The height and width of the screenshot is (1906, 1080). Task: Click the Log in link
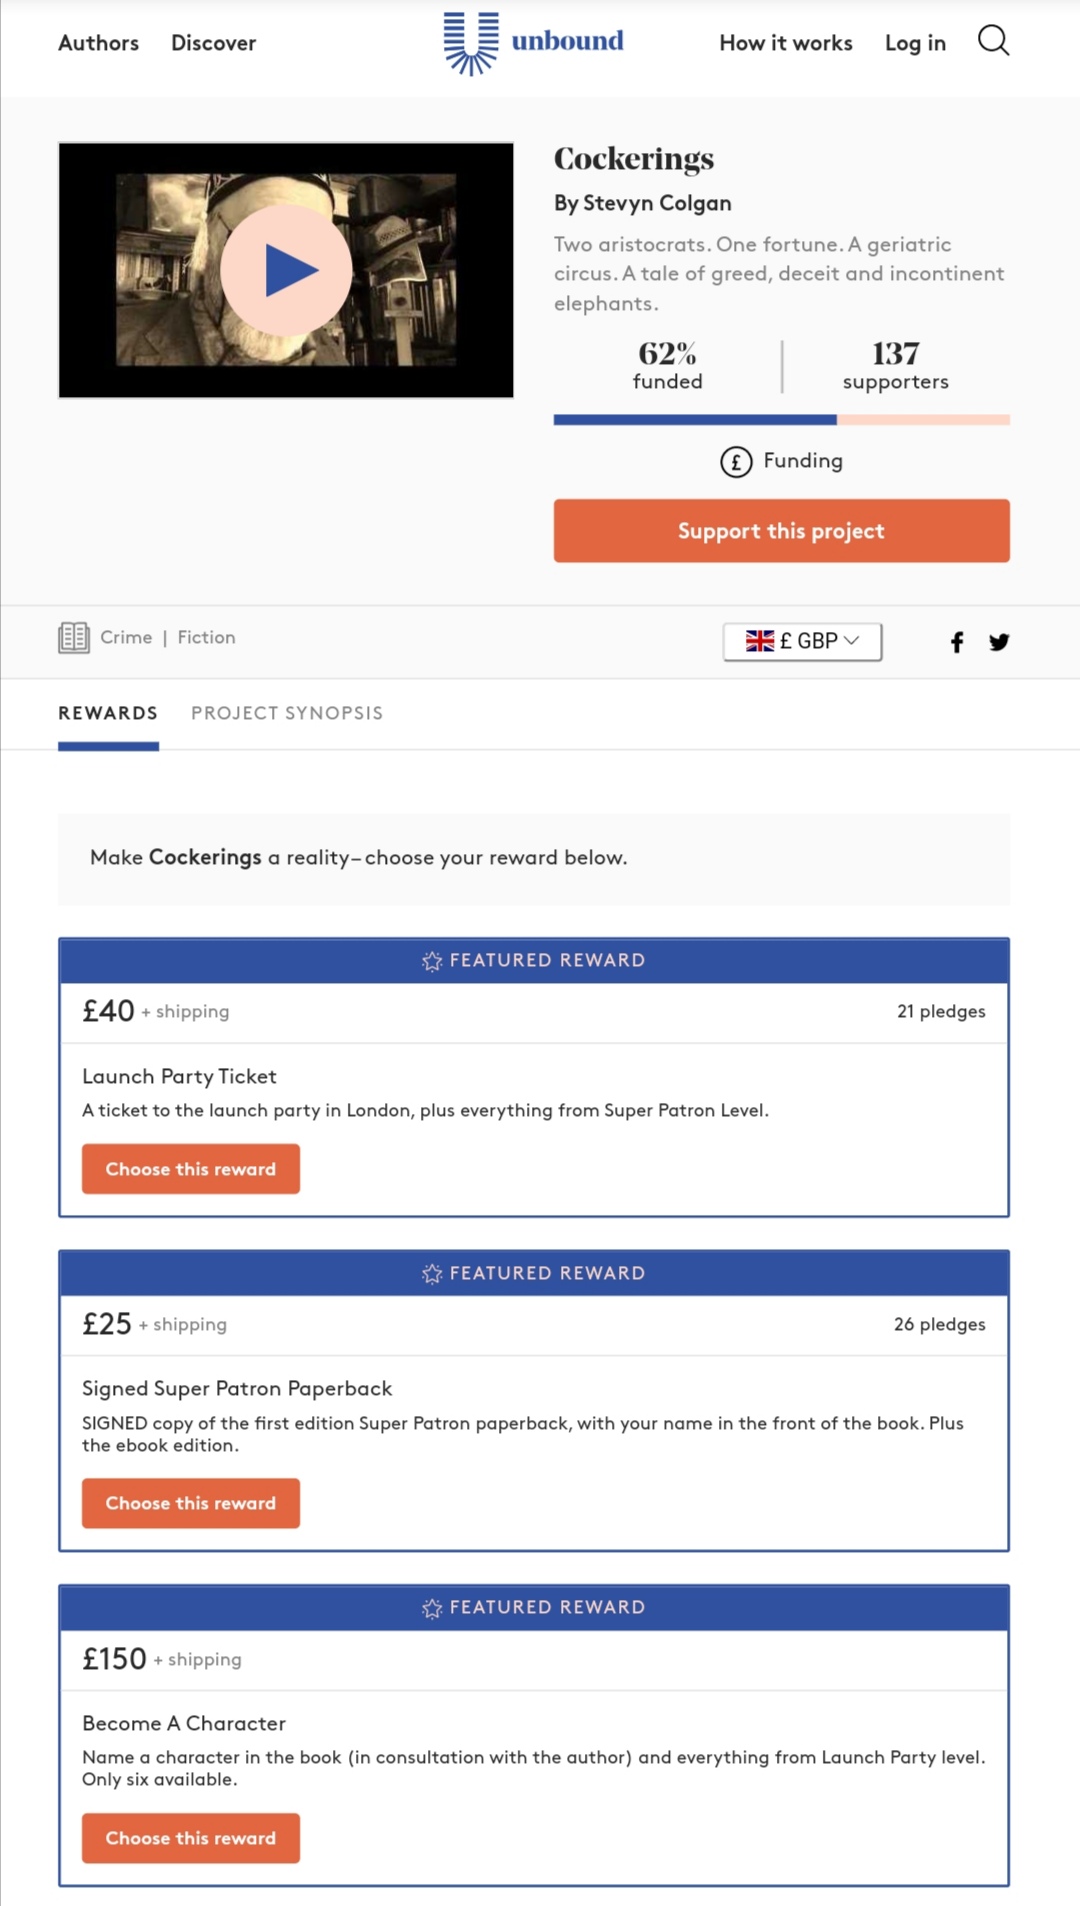tap(915, 43)
